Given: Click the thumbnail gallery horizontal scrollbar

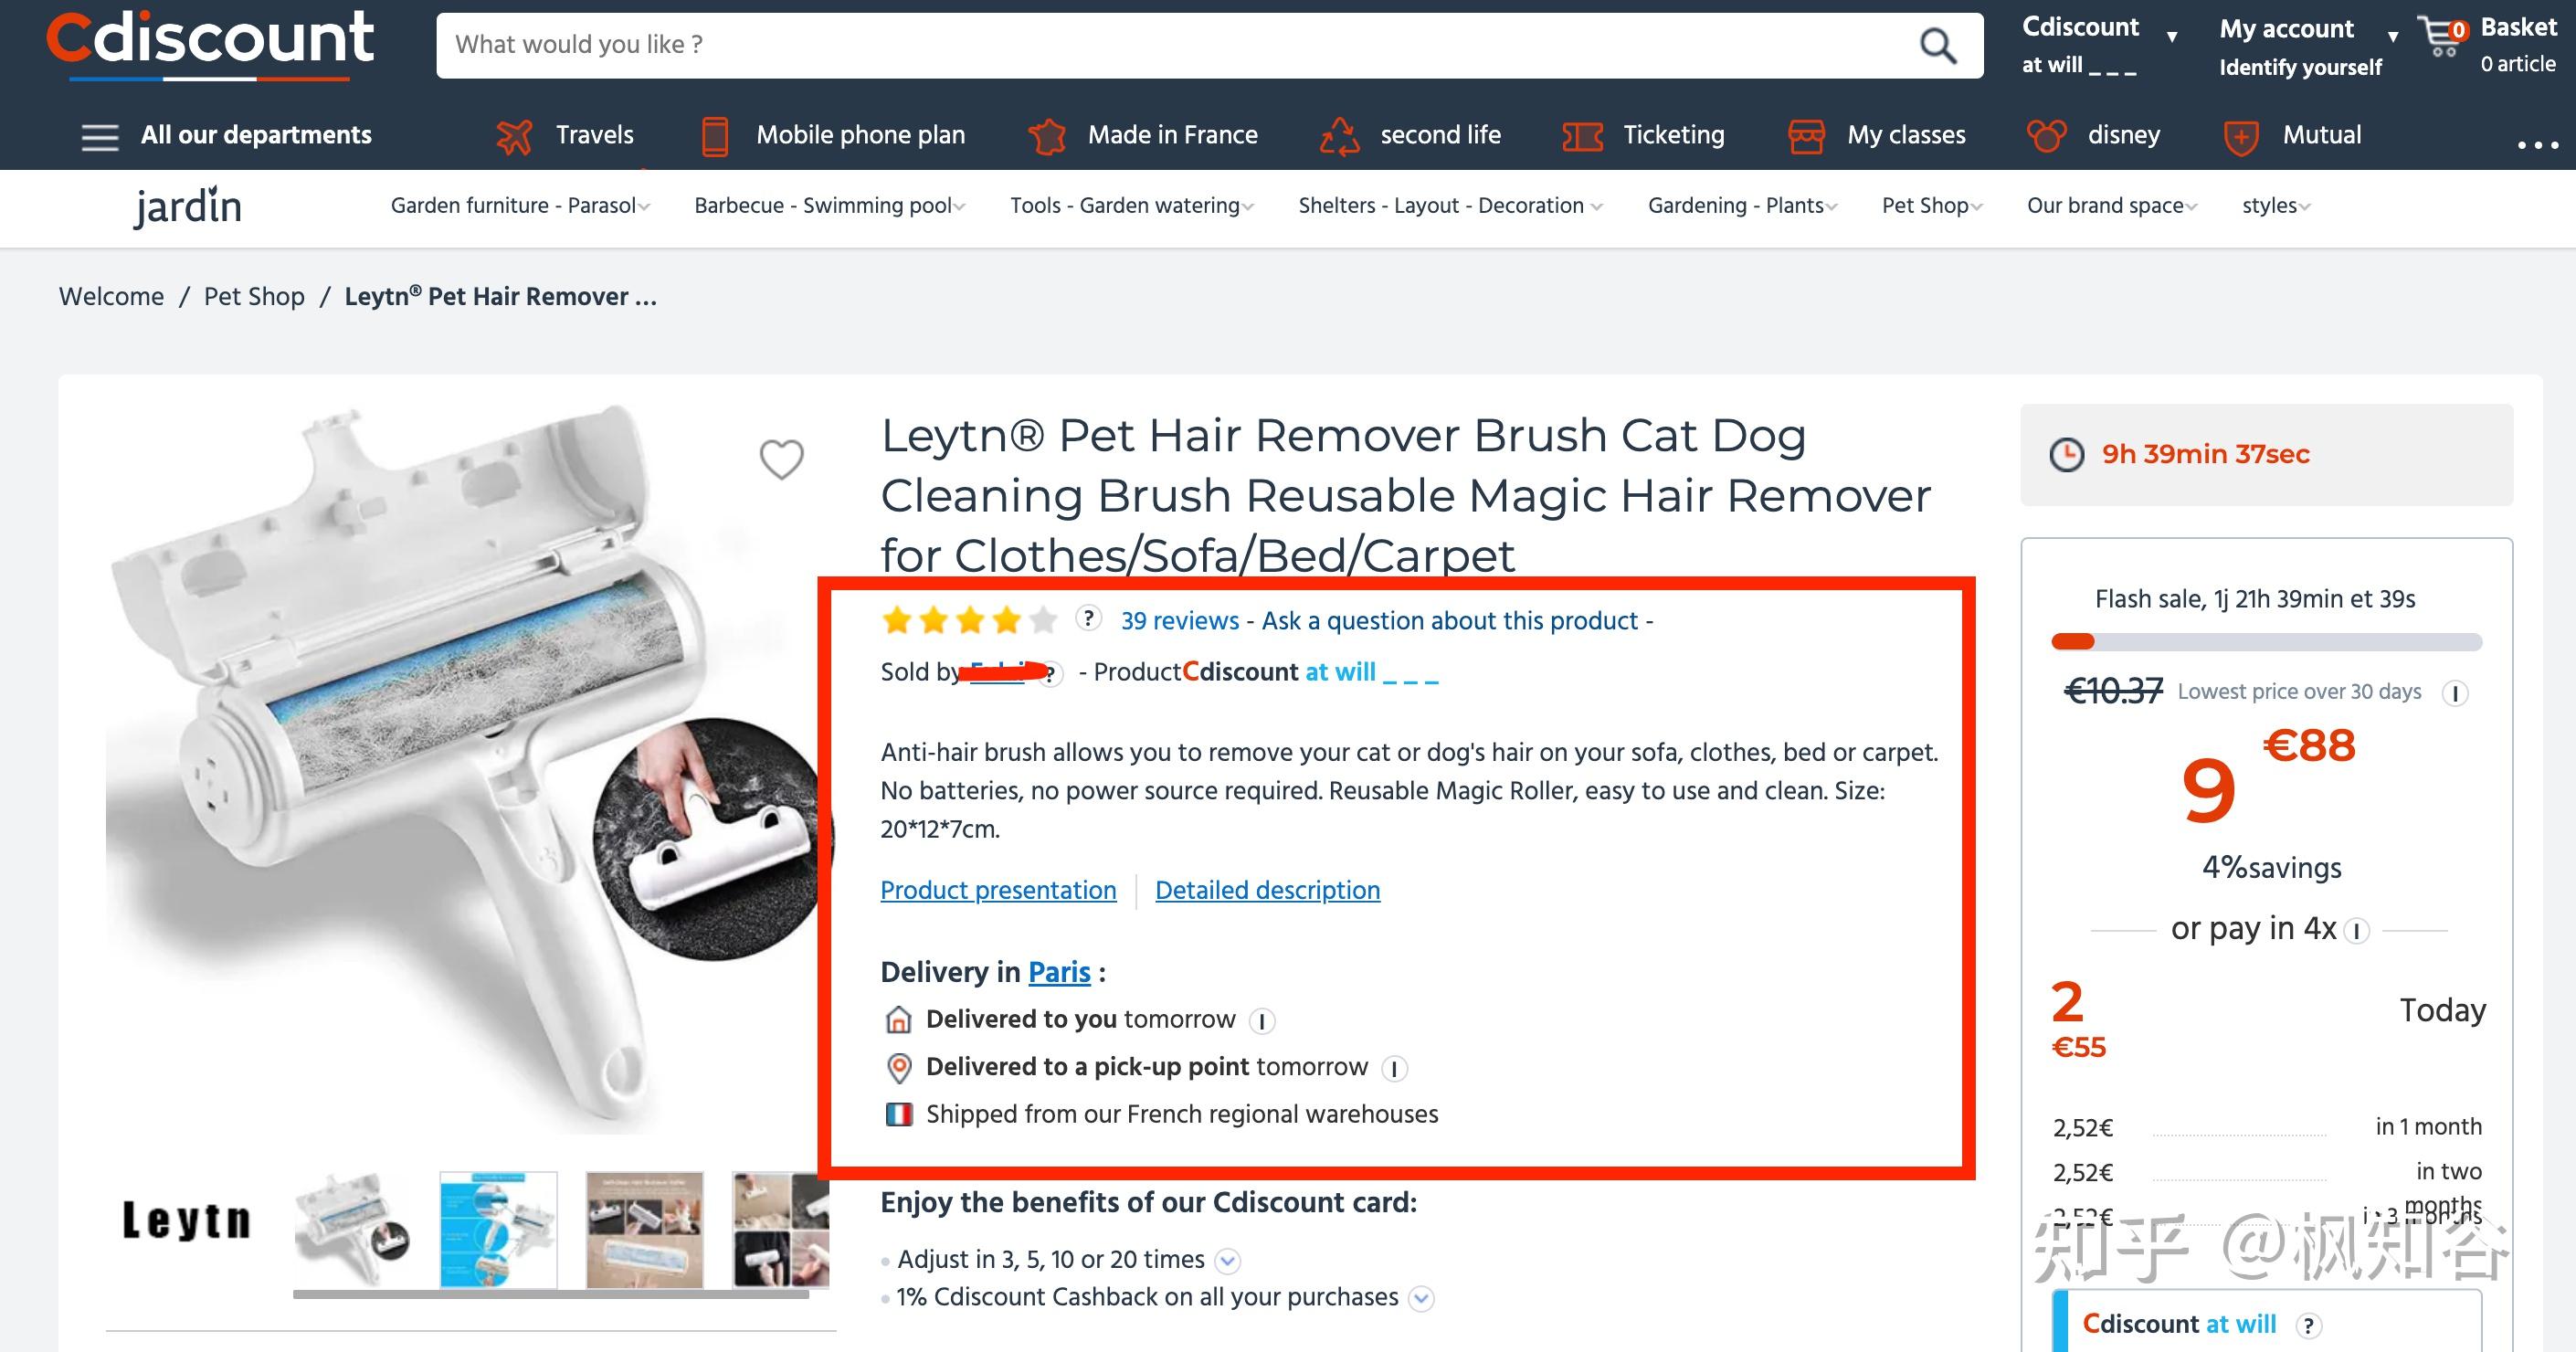Looking at the screenshot, I should [x=550, y=1294].
